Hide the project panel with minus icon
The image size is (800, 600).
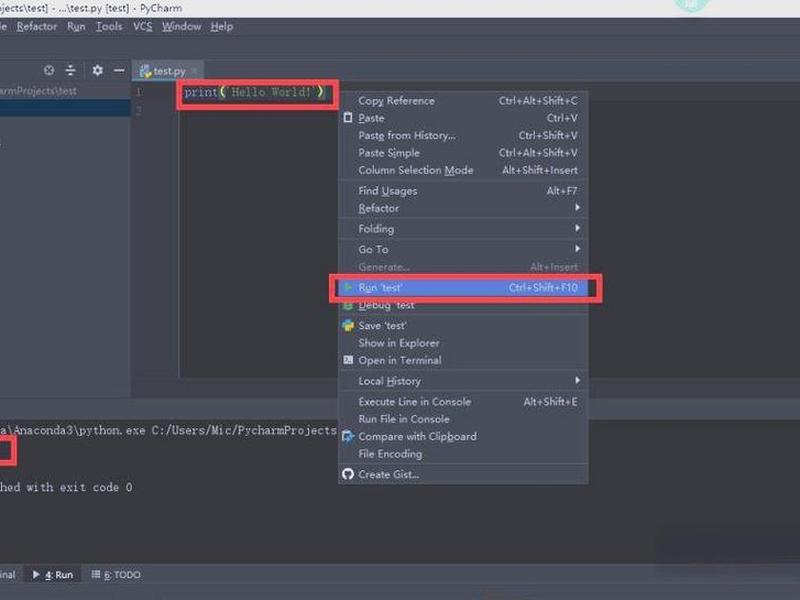[x=119, y=70]
